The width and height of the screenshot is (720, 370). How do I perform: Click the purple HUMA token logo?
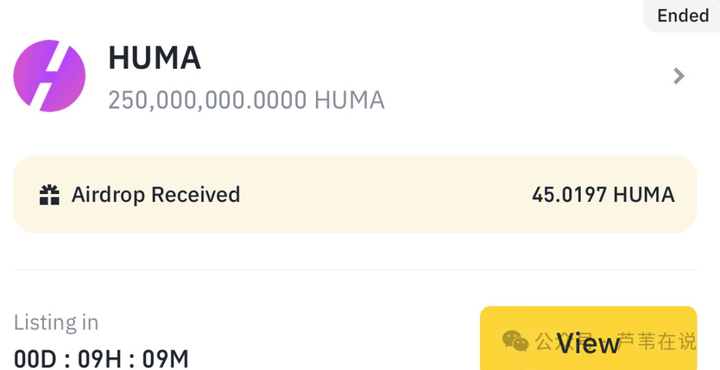pyautogui.click(x=49, y=76)
